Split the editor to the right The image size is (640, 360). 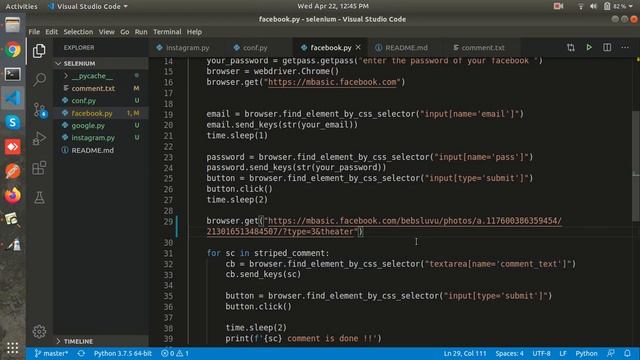(607, 47)
